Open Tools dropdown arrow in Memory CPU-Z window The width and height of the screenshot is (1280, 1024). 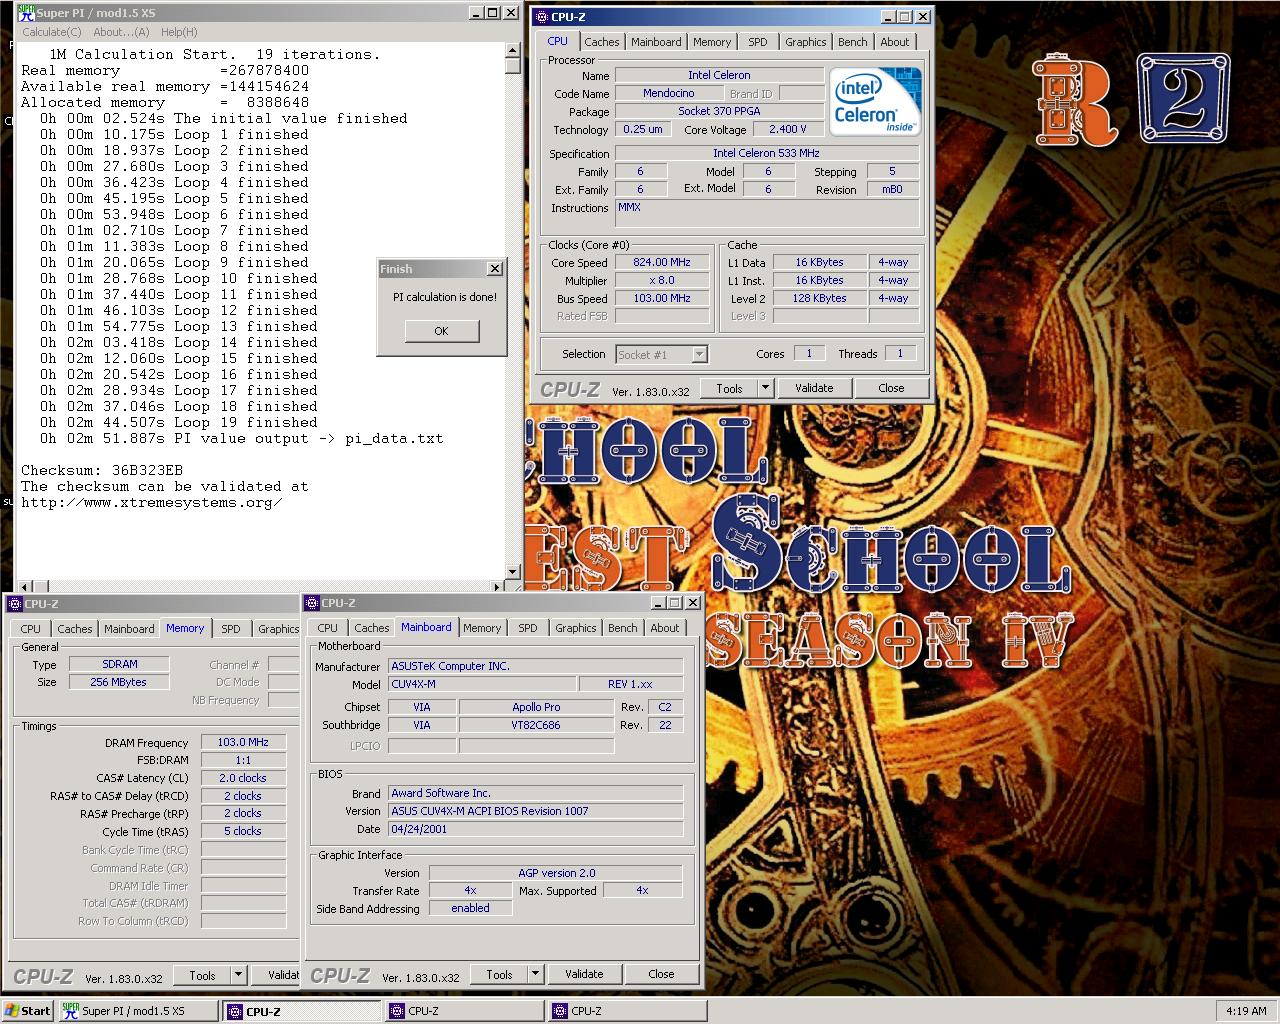[238, 975]
